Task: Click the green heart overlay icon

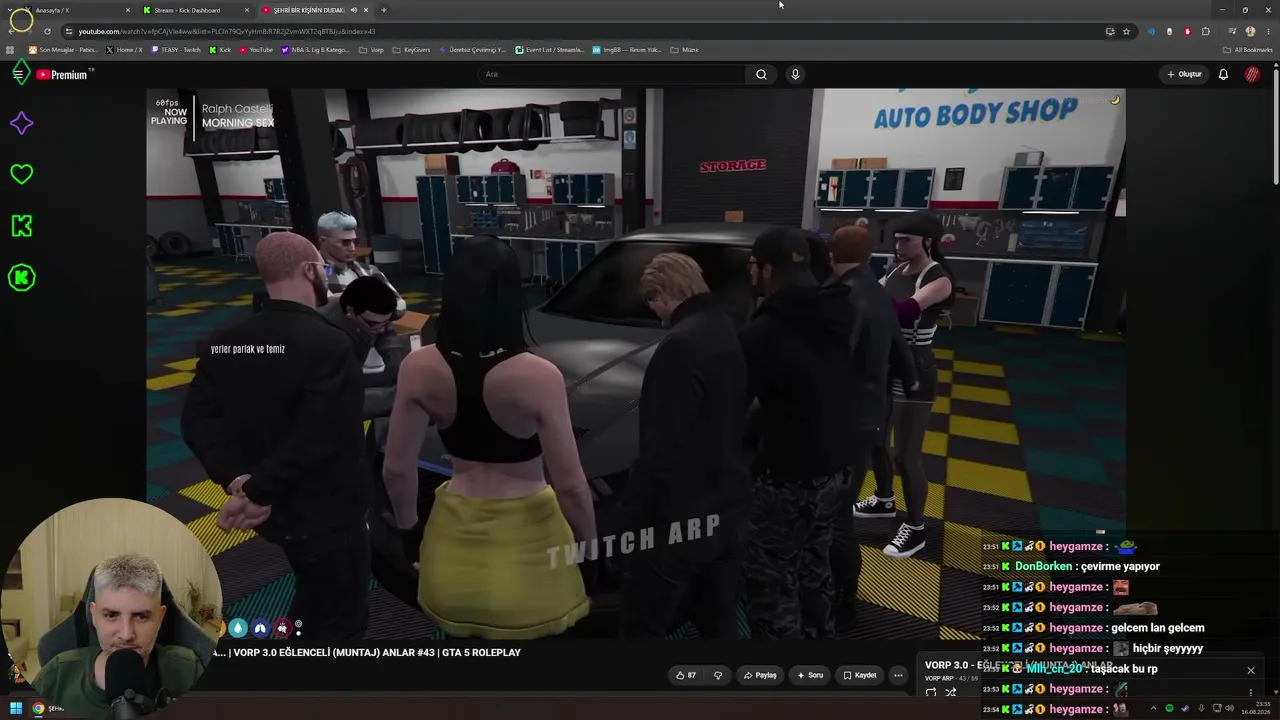Action: coord(21,174)
